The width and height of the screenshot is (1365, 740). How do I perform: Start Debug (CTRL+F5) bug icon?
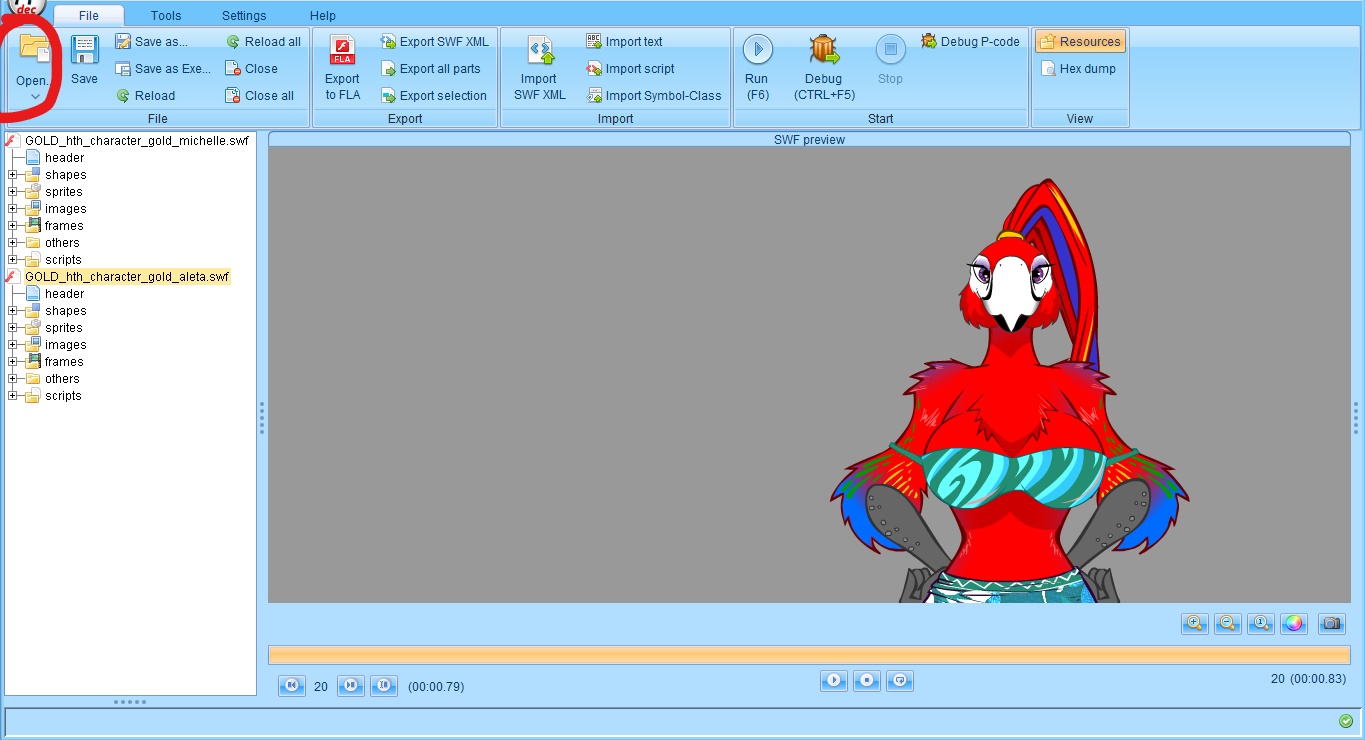824,68
